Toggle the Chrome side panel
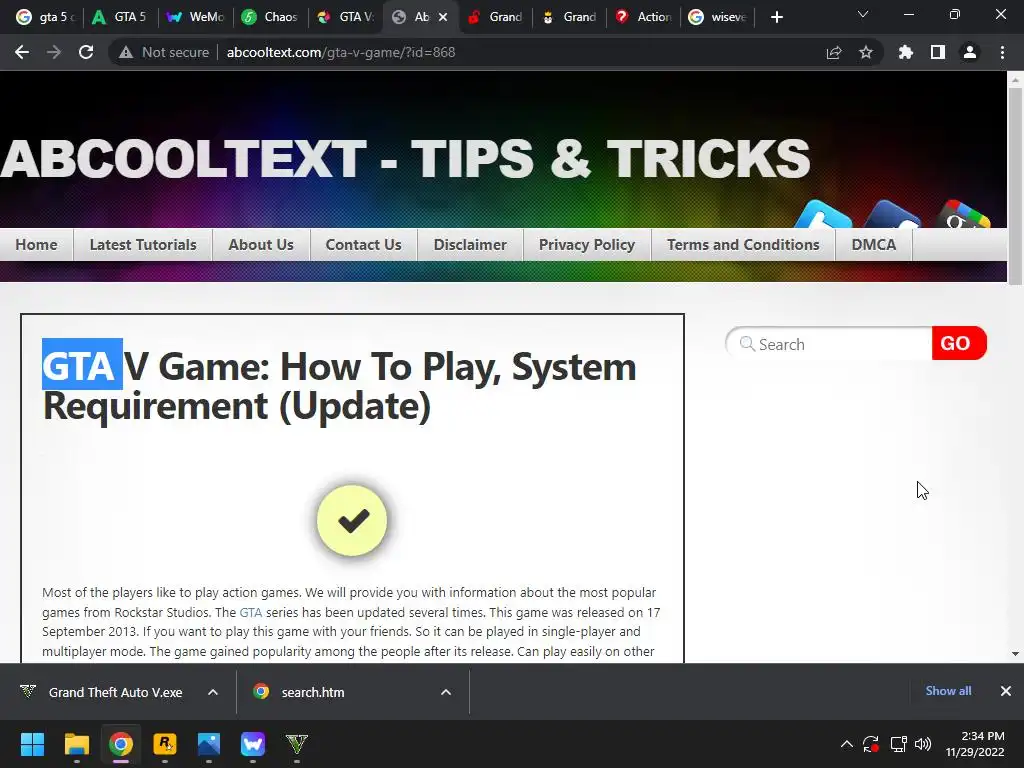Screen dimensions: 1024x768 (938, 52)
